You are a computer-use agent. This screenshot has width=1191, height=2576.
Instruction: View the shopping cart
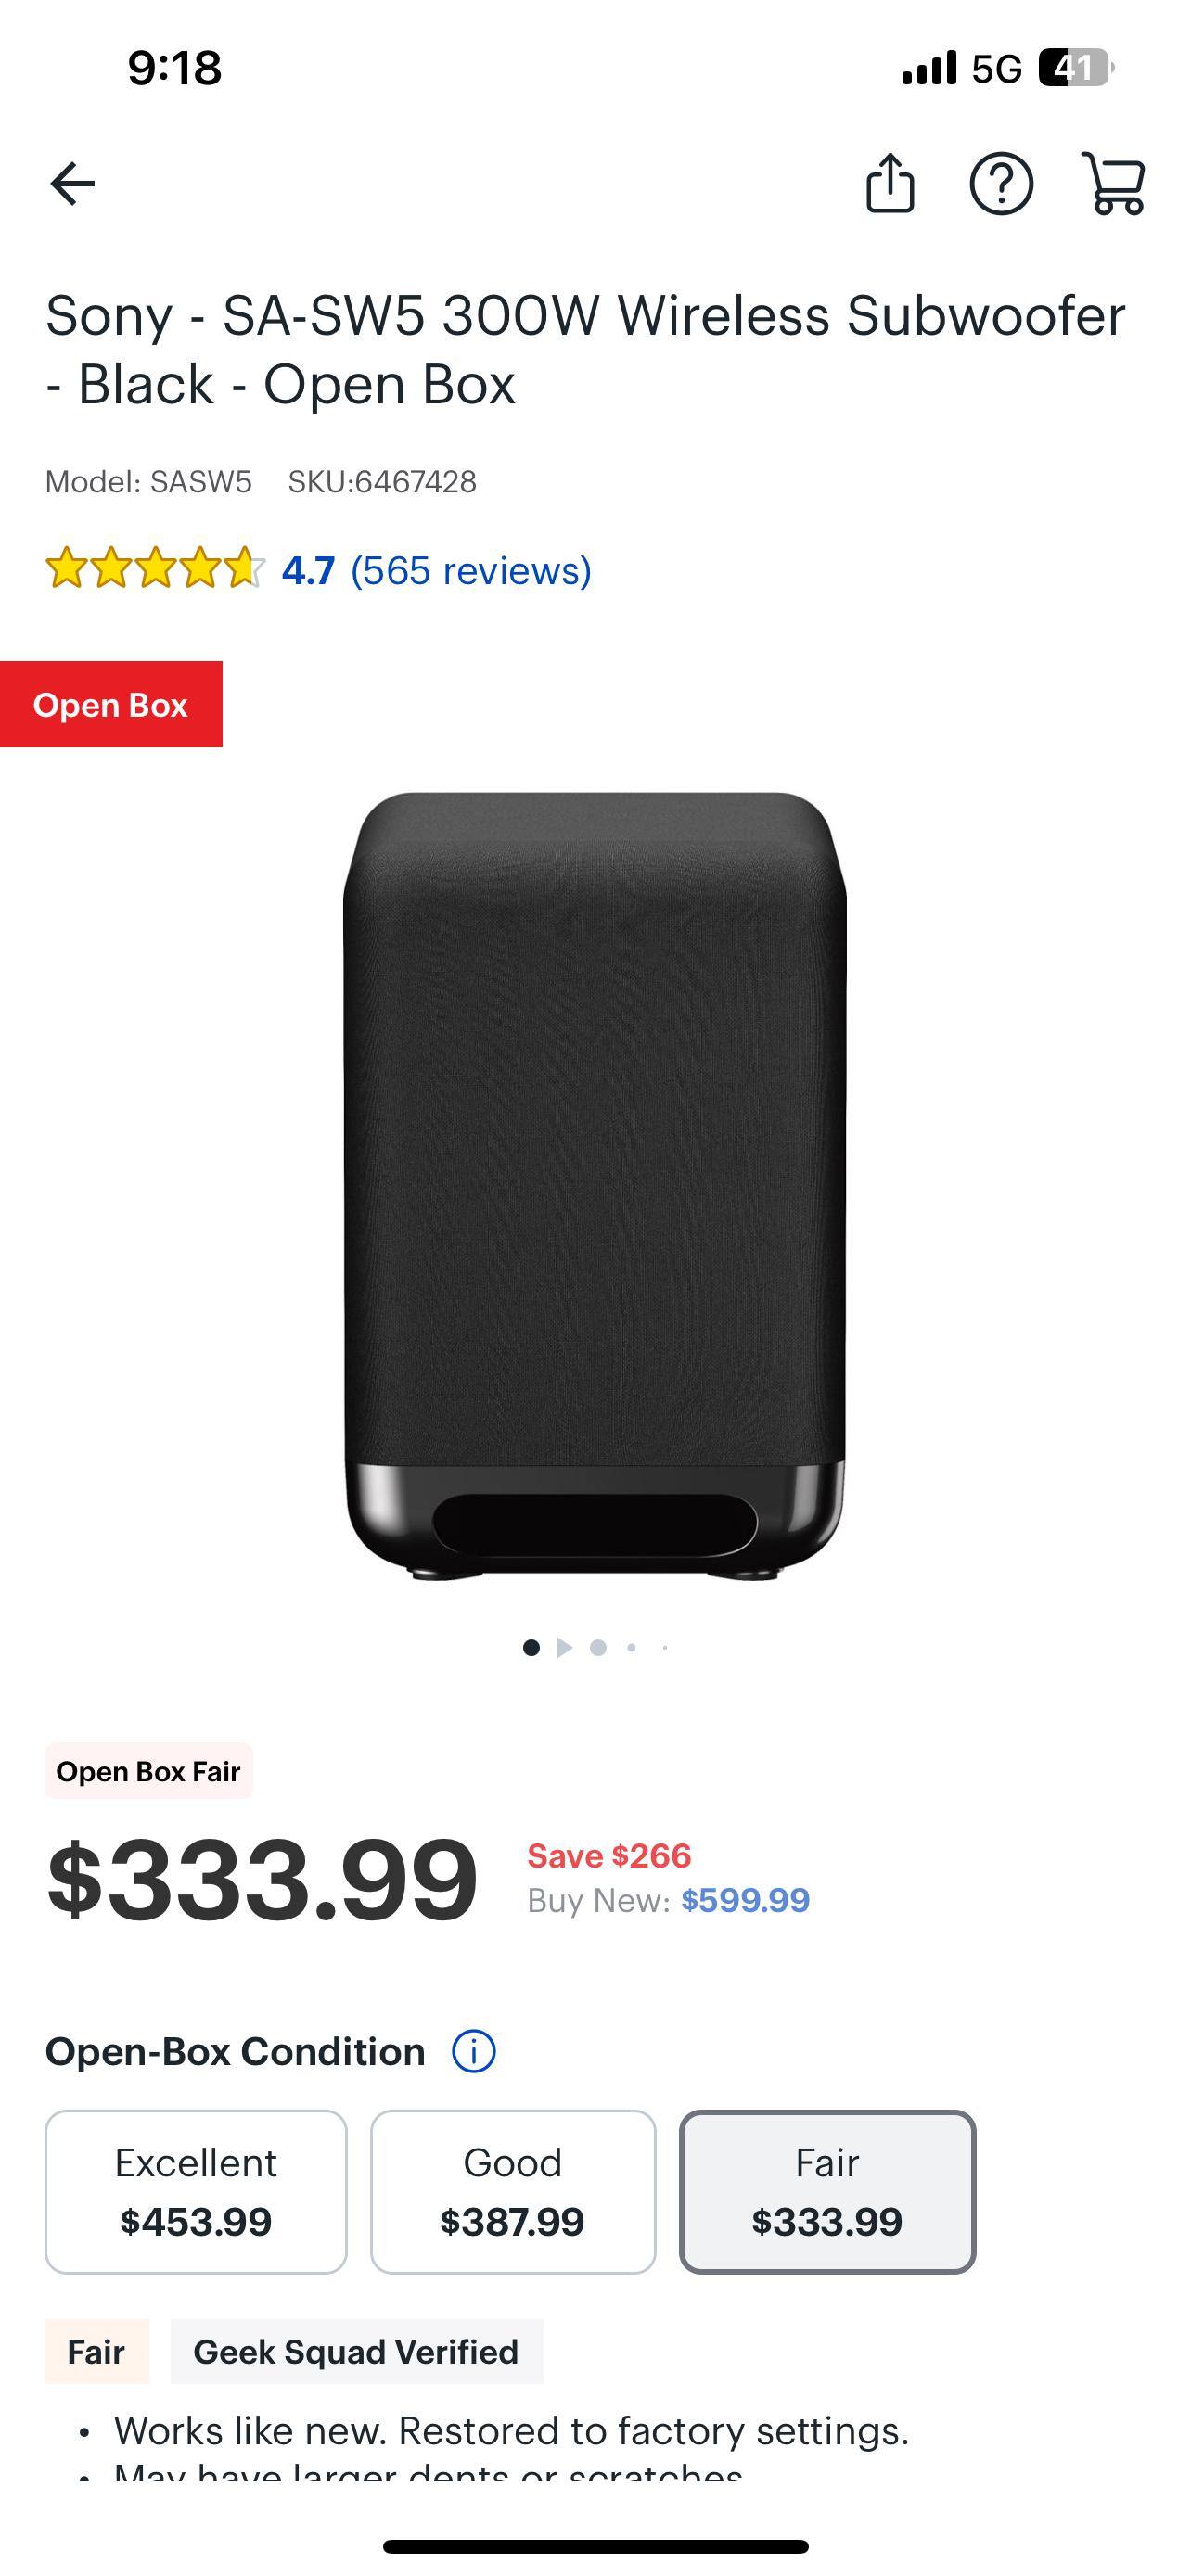(x=1113, y=183)
